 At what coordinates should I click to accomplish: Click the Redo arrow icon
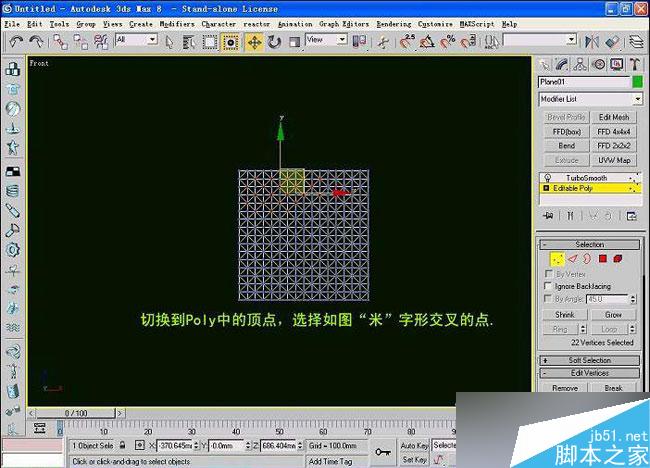[36, 41]
